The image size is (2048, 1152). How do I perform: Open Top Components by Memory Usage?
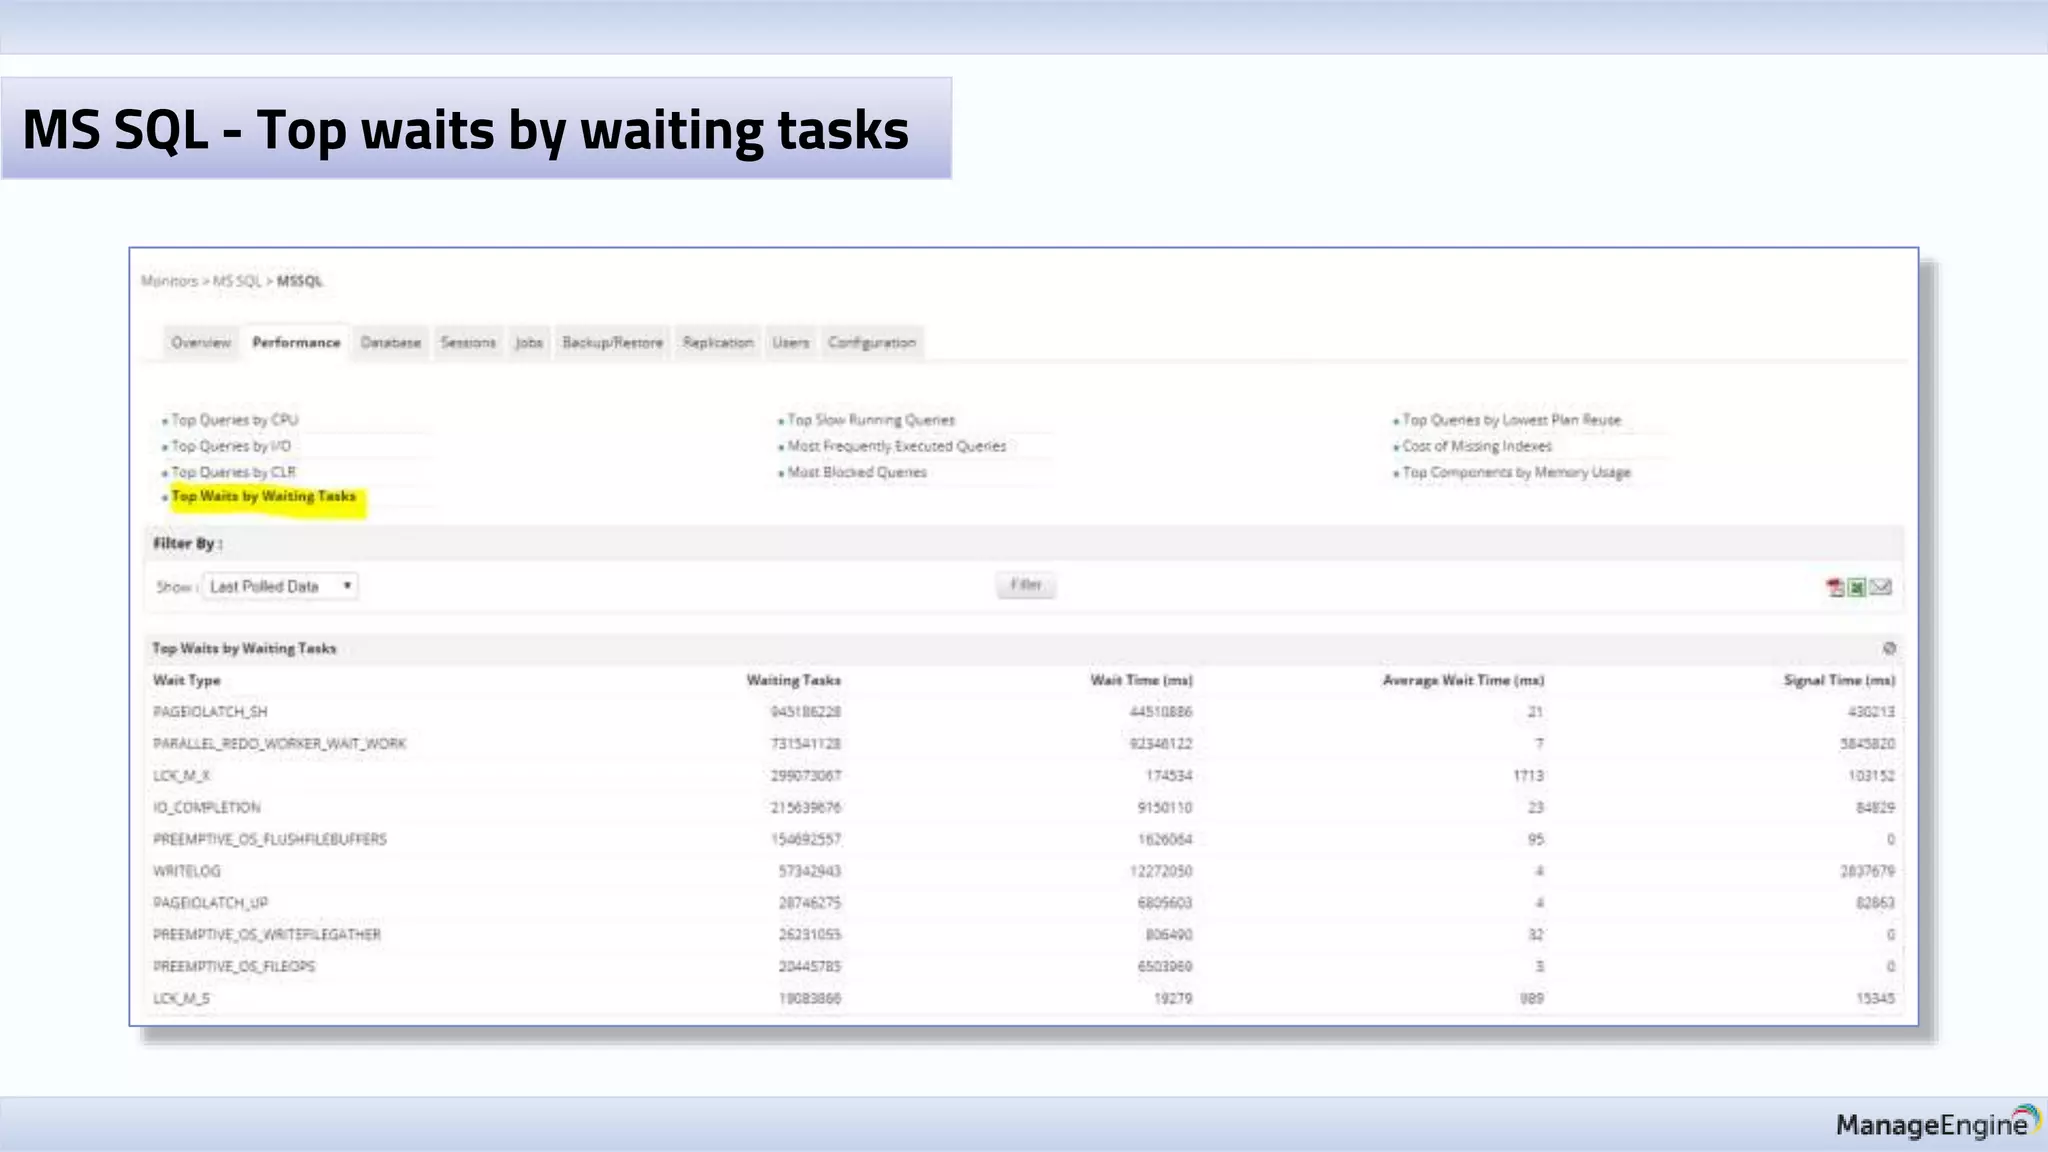coord(1517,472)
